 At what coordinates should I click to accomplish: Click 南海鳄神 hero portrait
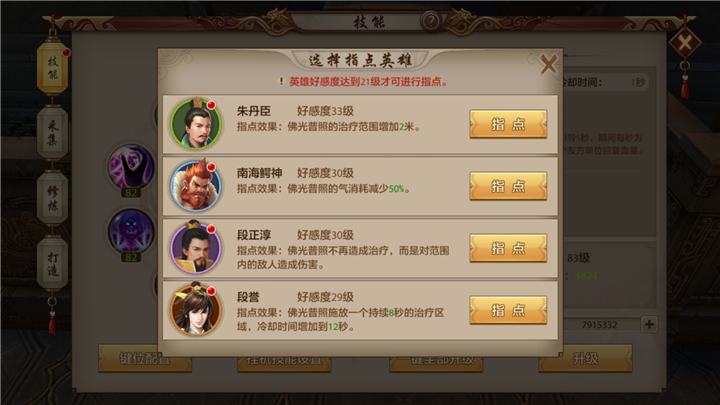196,186
